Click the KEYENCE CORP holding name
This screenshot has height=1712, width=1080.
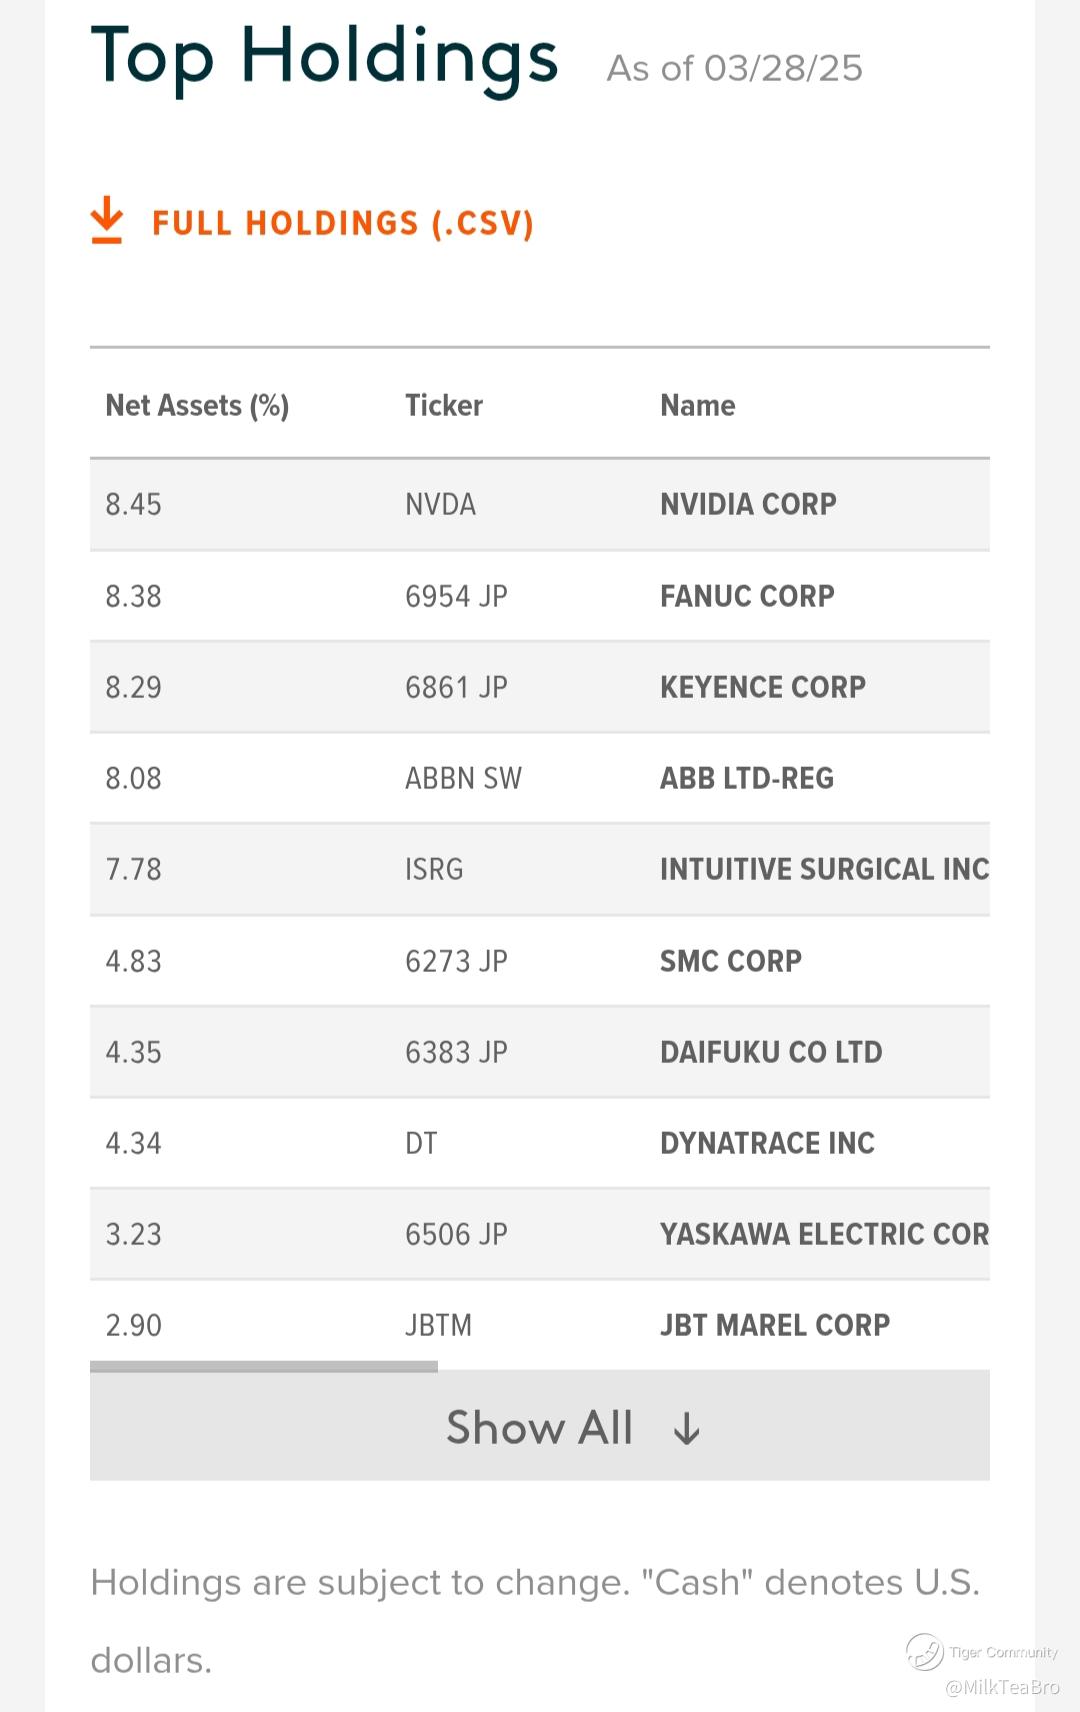point(763,687)
